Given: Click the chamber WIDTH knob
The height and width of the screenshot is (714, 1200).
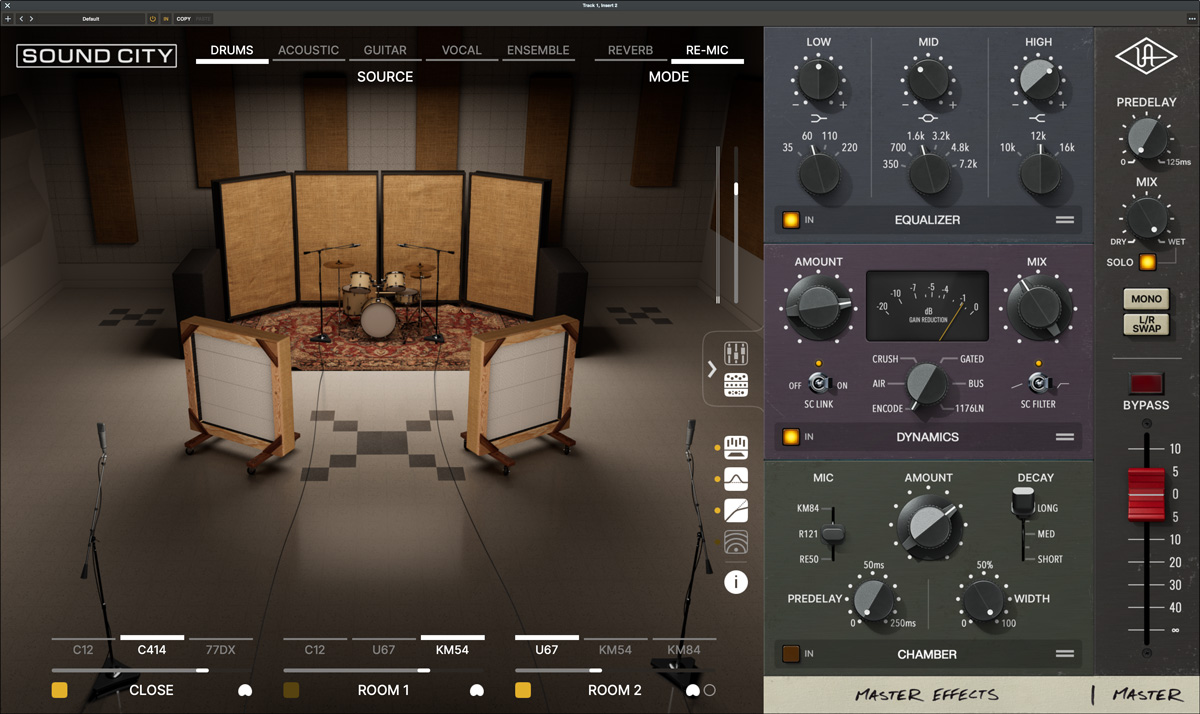Looking at the screenshot, I should coord(984,601).
